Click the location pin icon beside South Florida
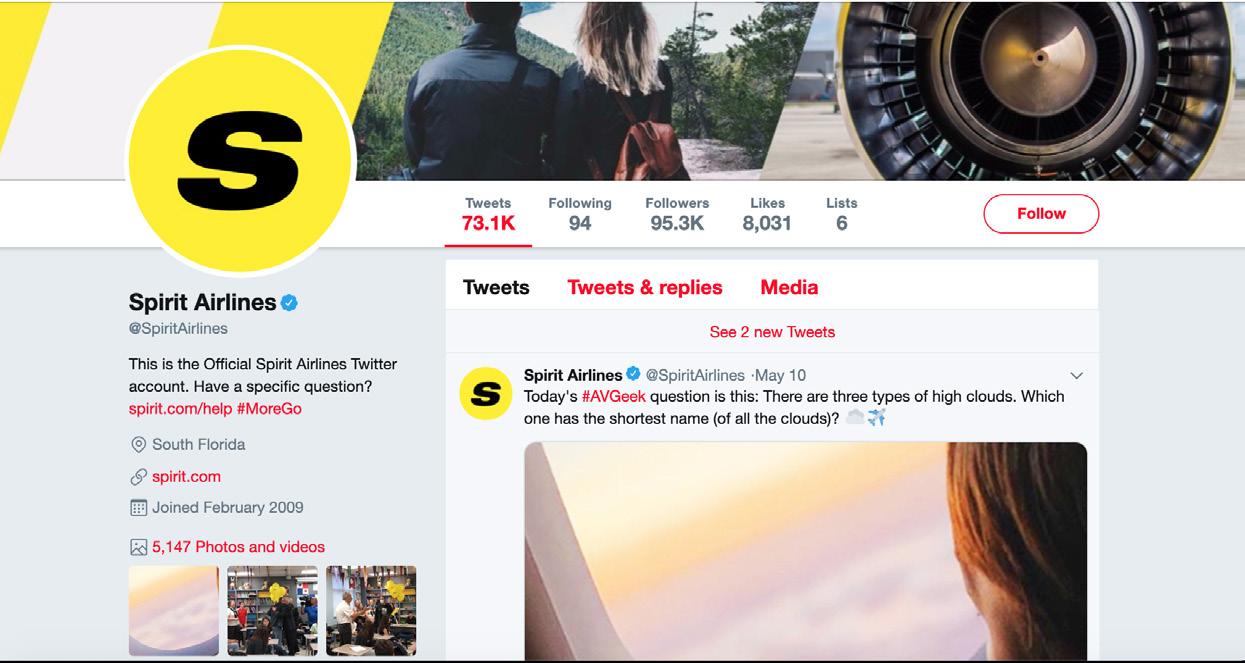Screen dimensions: 1245x663 coord(139,444)
